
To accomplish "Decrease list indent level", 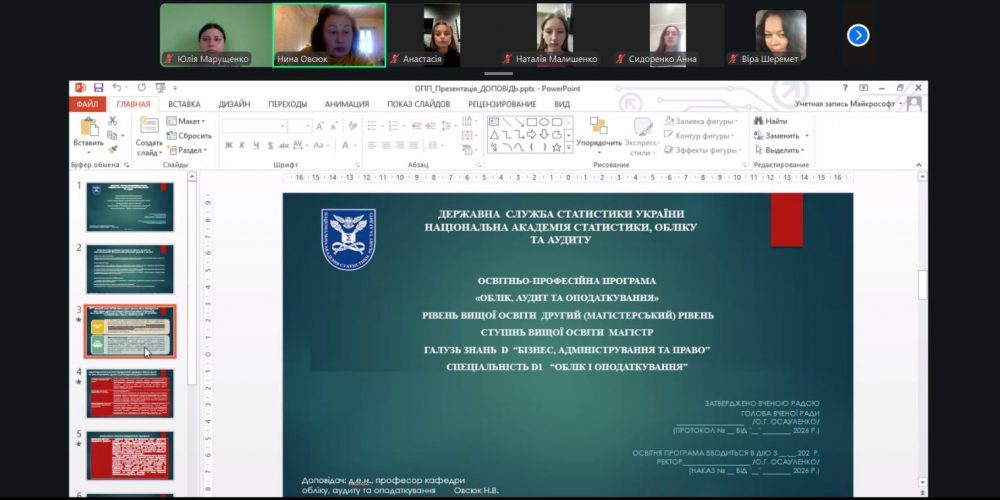I will coord(417,126).
